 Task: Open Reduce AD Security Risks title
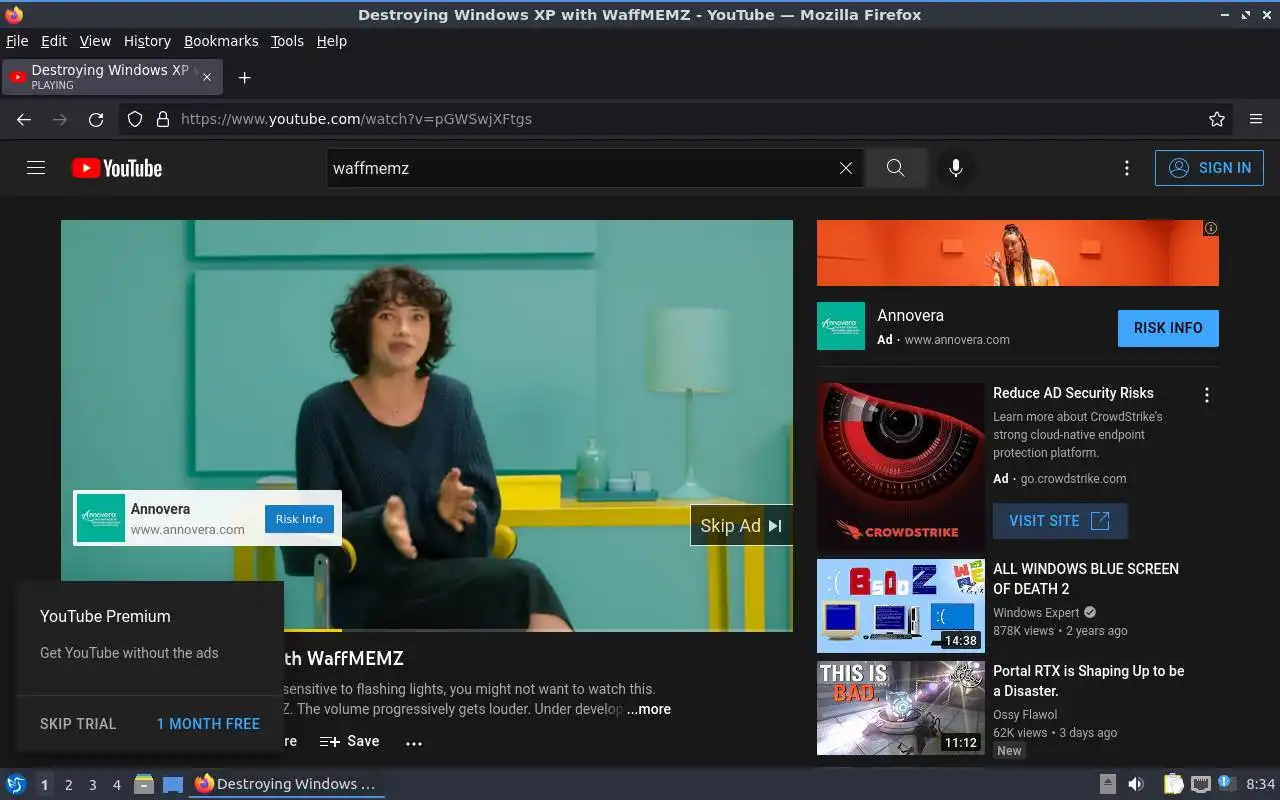tap(1073, 393)
